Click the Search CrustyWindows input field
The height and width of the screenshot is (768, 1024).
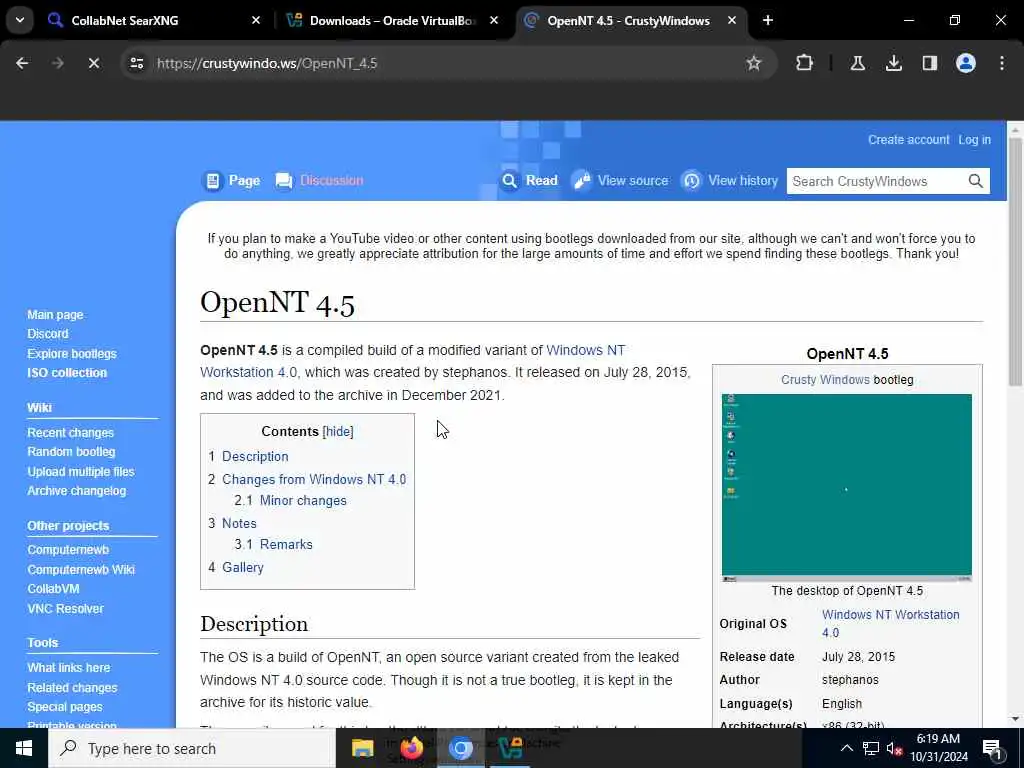click(x=875, y=182)
